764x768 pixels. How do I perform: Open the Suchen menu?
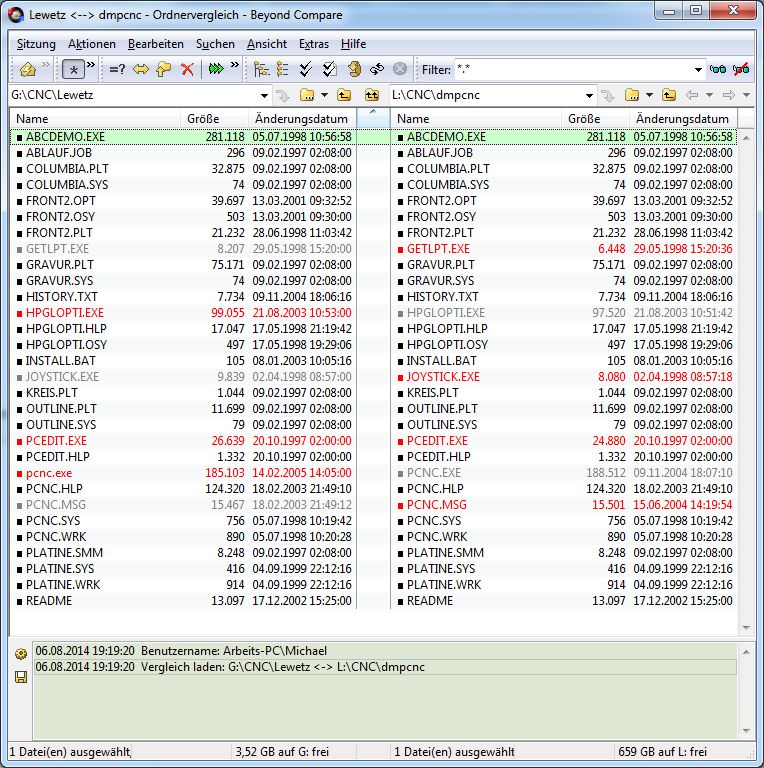pos(215,44)
